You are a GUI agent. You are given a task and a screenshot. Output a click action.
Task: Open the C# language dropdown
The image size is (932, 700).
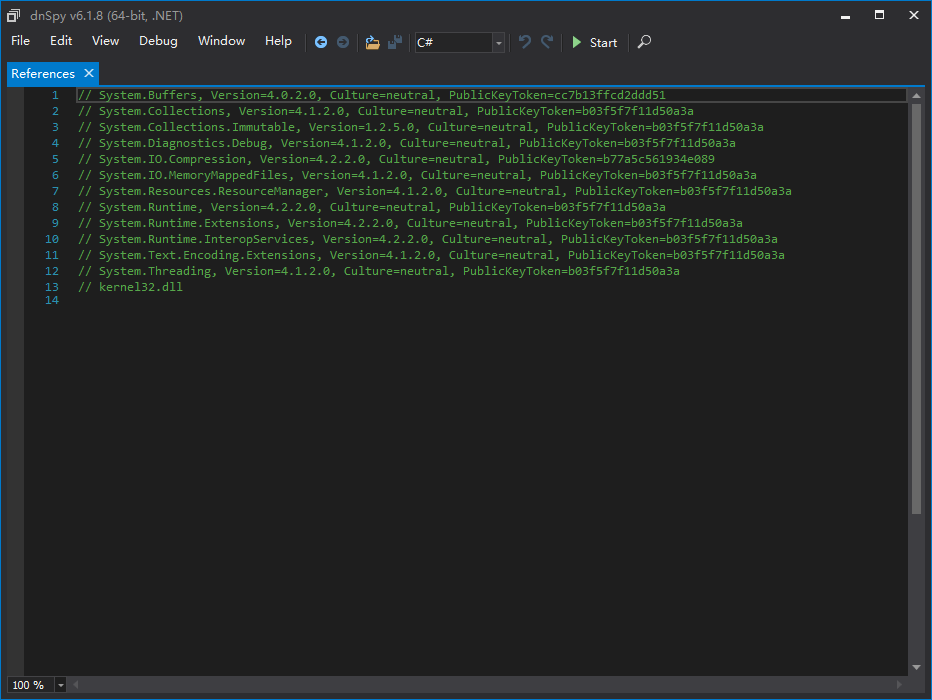click(x=455, y=42)
